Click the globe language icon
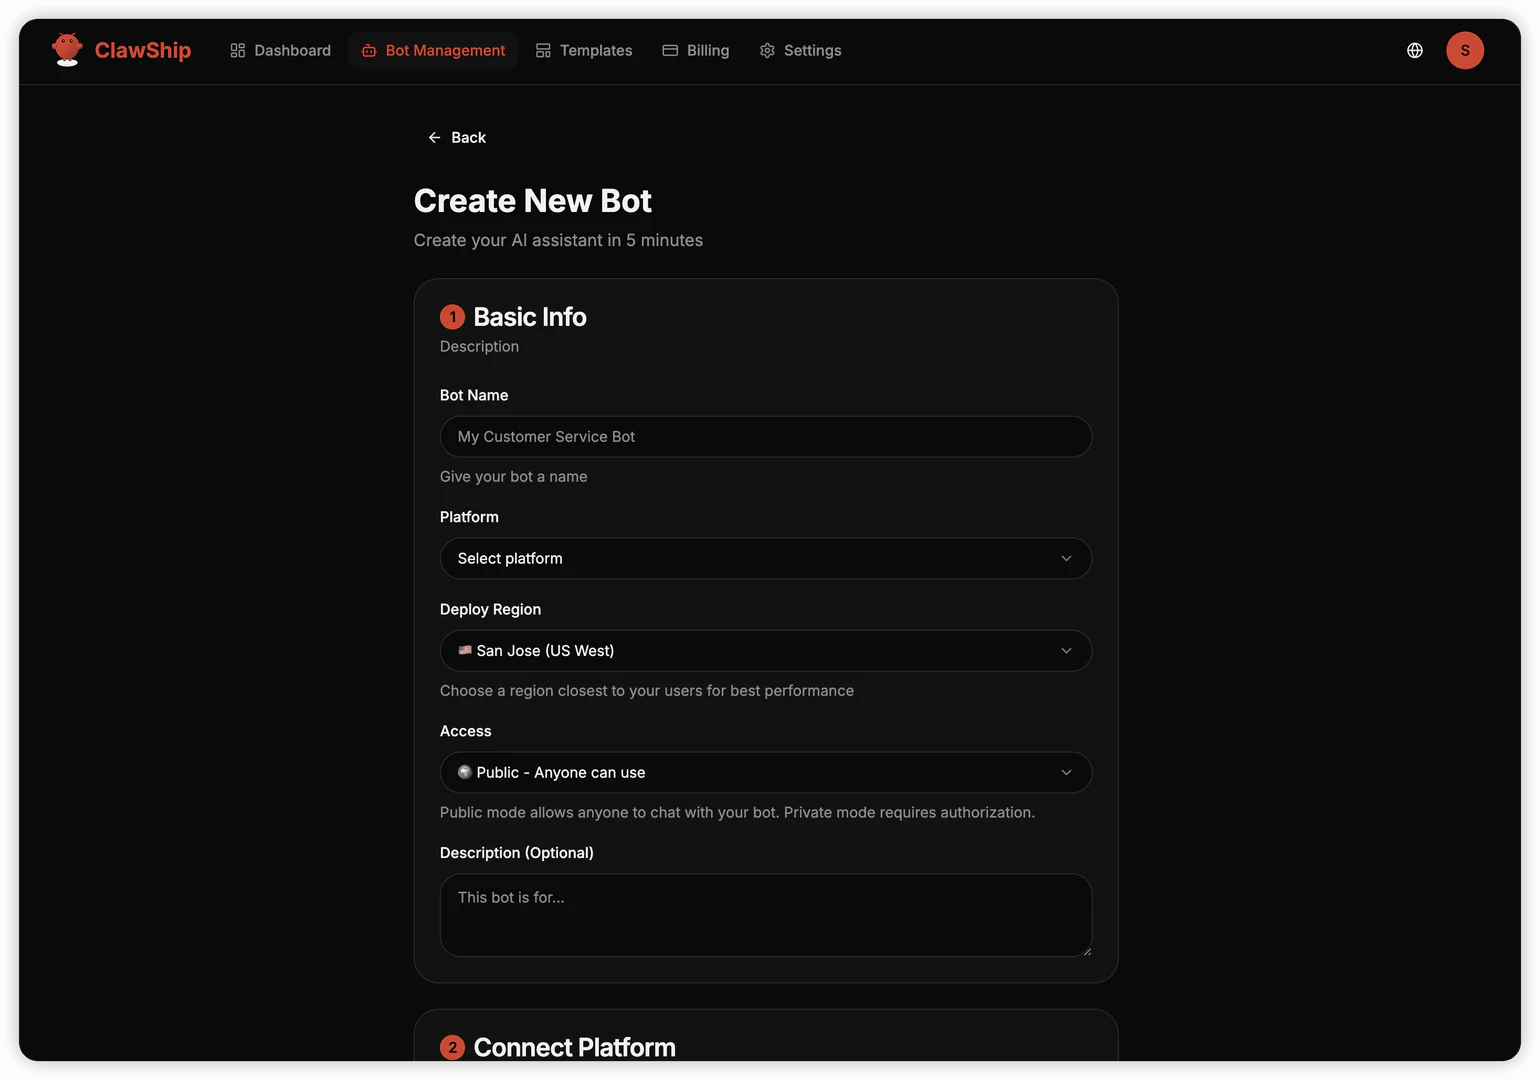1540x1080 pixels. [1414, 49]
